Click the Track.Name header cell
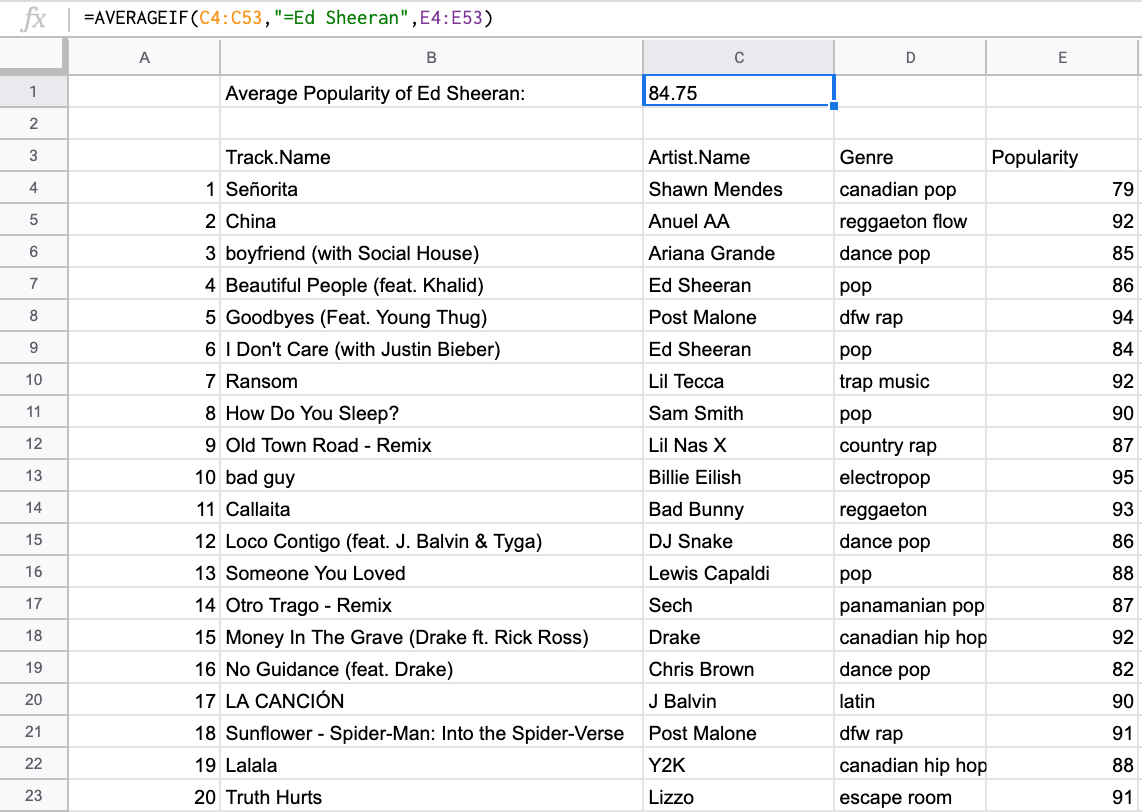 coord(431,156)
